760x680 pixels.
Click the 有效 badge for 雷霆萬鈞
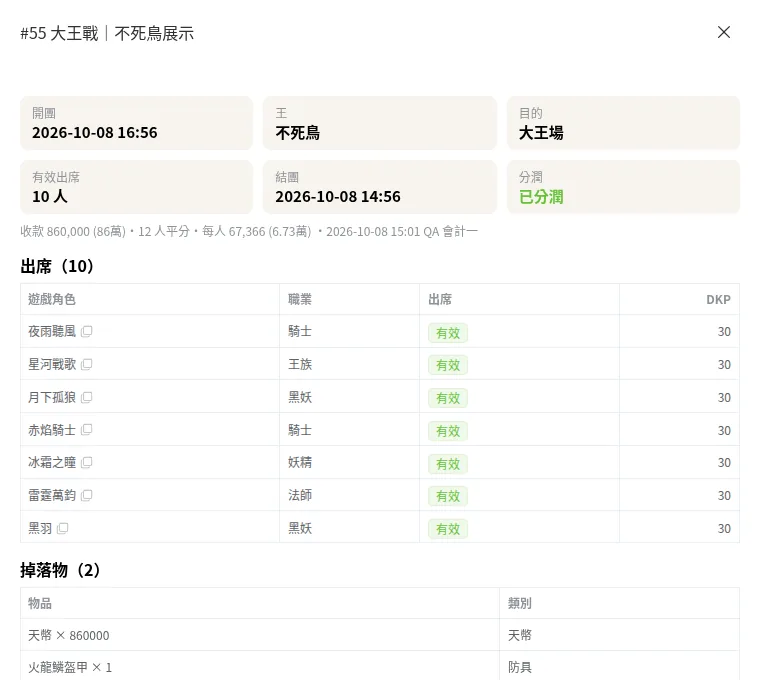click(x=448, y=496)
